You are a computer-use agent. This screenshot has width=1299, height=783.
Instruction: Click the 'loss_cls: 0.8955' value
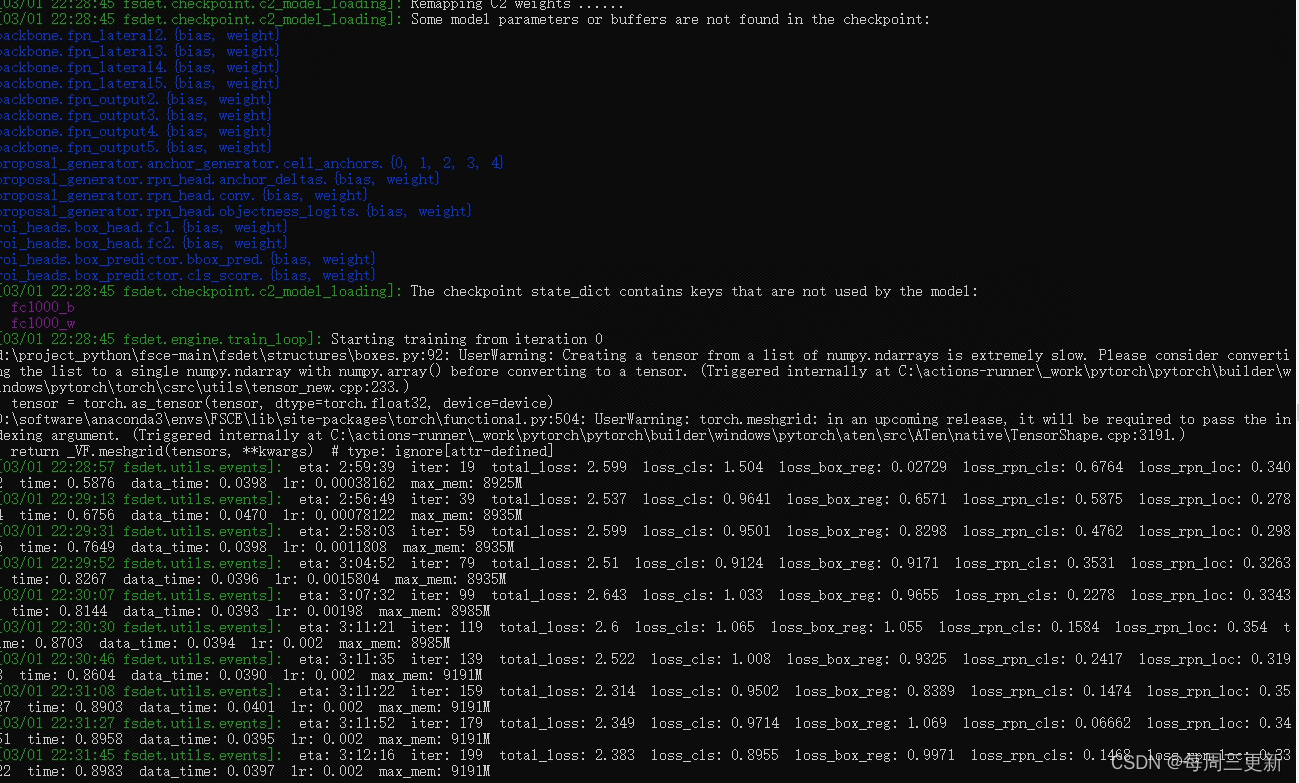click(715, 755)
